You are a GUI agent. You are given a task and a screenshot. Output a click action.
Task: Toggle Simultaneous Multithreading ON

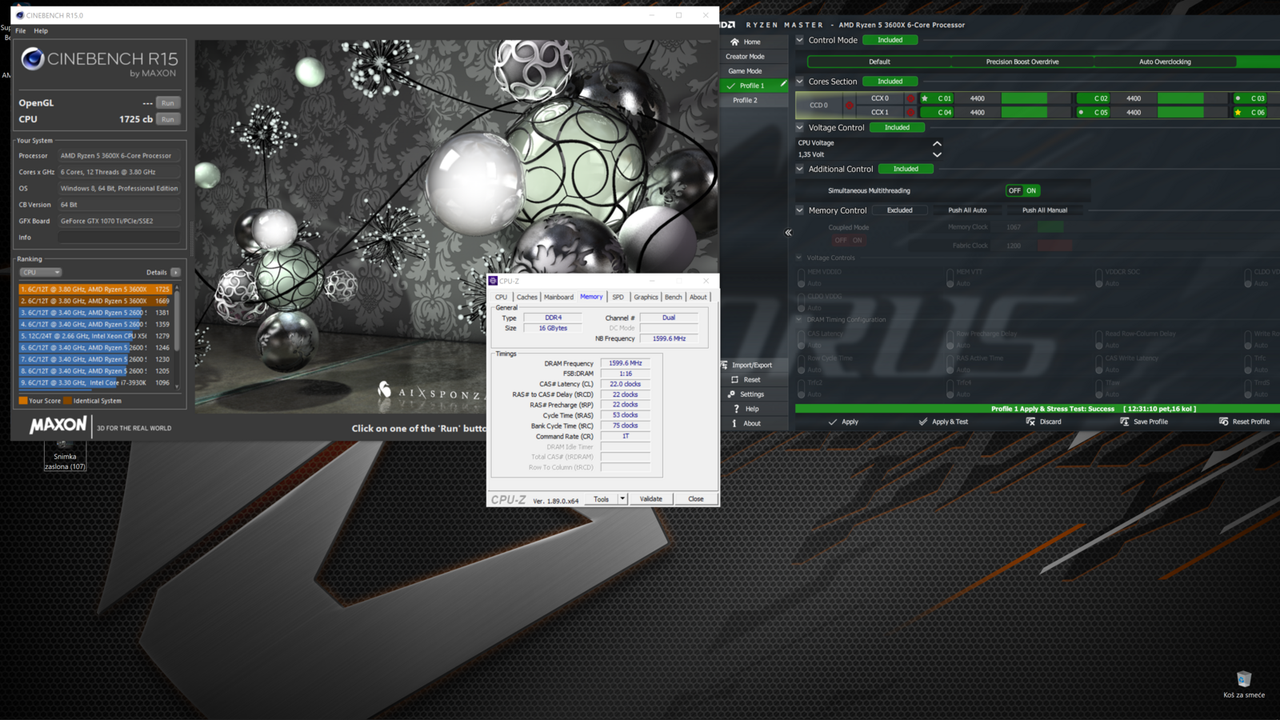(x=1032, y=190)
